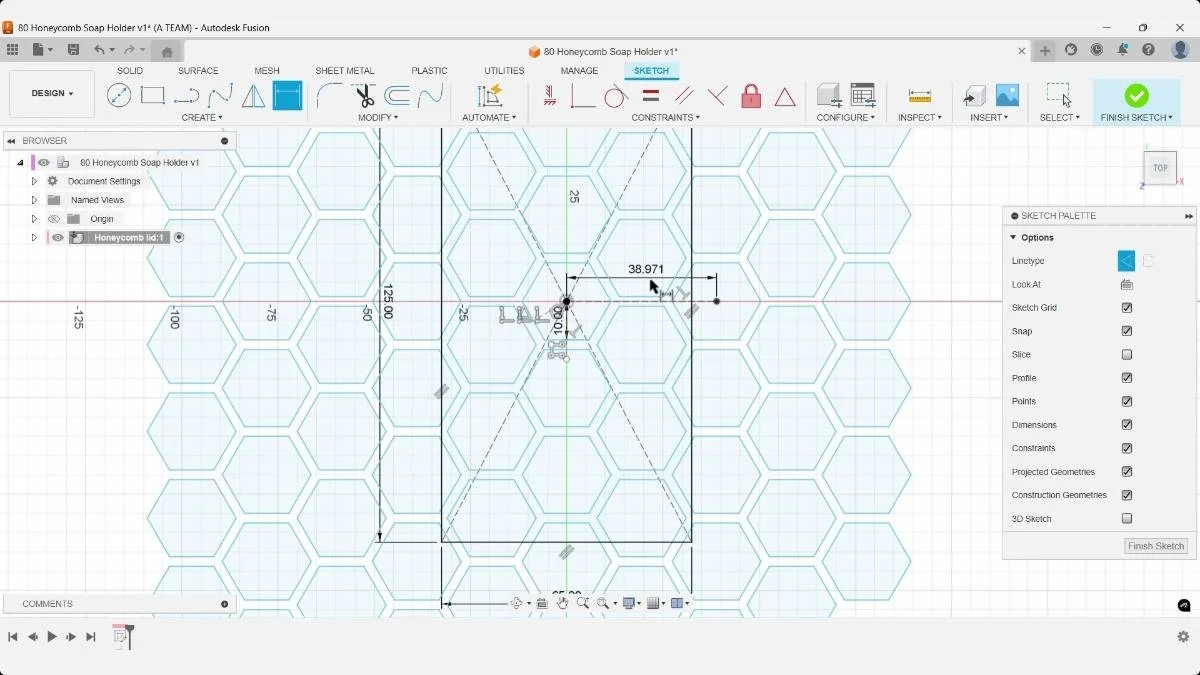Switch to the SURFACE tab

click(x=198, y=71)
